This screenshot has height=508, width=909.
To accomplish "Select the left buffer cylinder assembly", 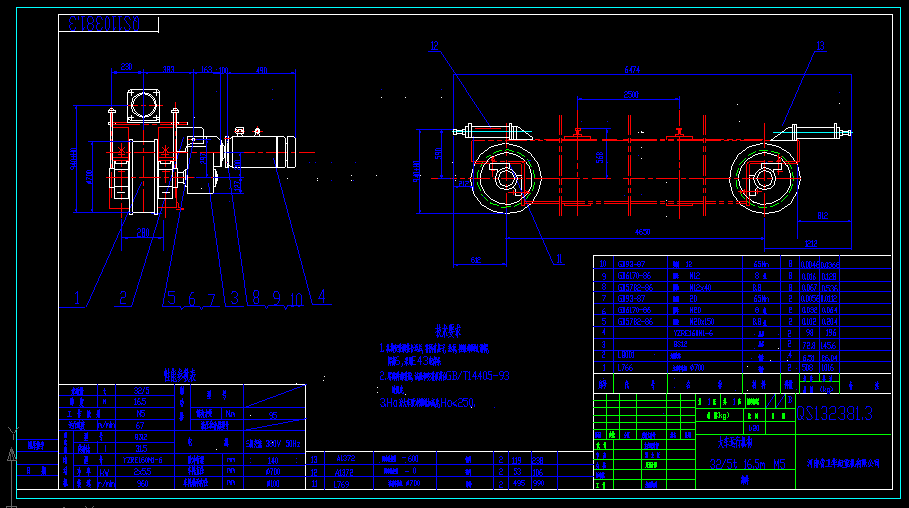I will point(490,131).
